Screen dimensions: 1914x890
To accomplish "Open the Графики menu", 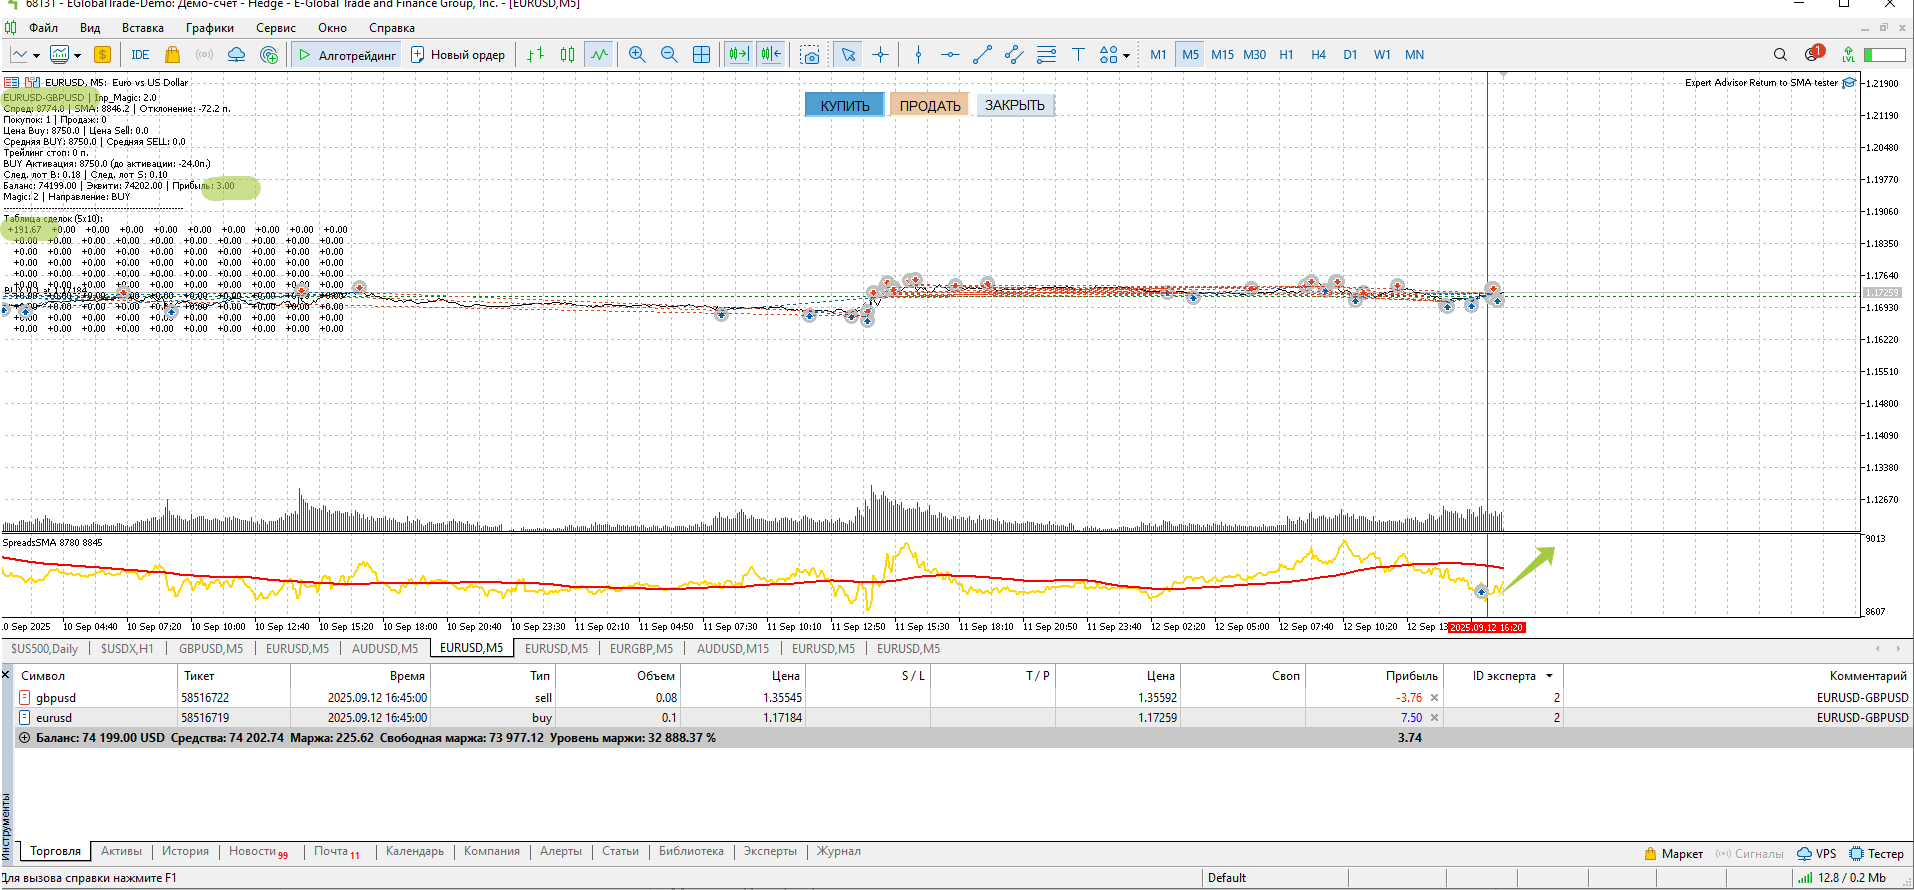I will click(x=209, y=28).
